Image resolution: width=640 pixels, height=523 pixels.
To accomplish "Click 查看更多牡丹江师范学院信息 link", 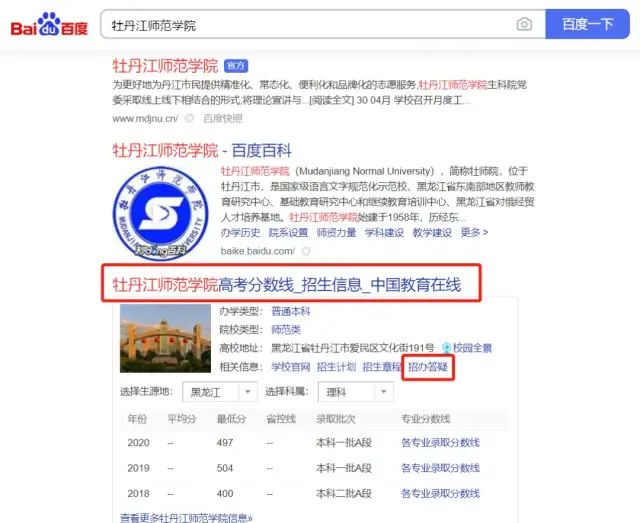I will (186, 518).
